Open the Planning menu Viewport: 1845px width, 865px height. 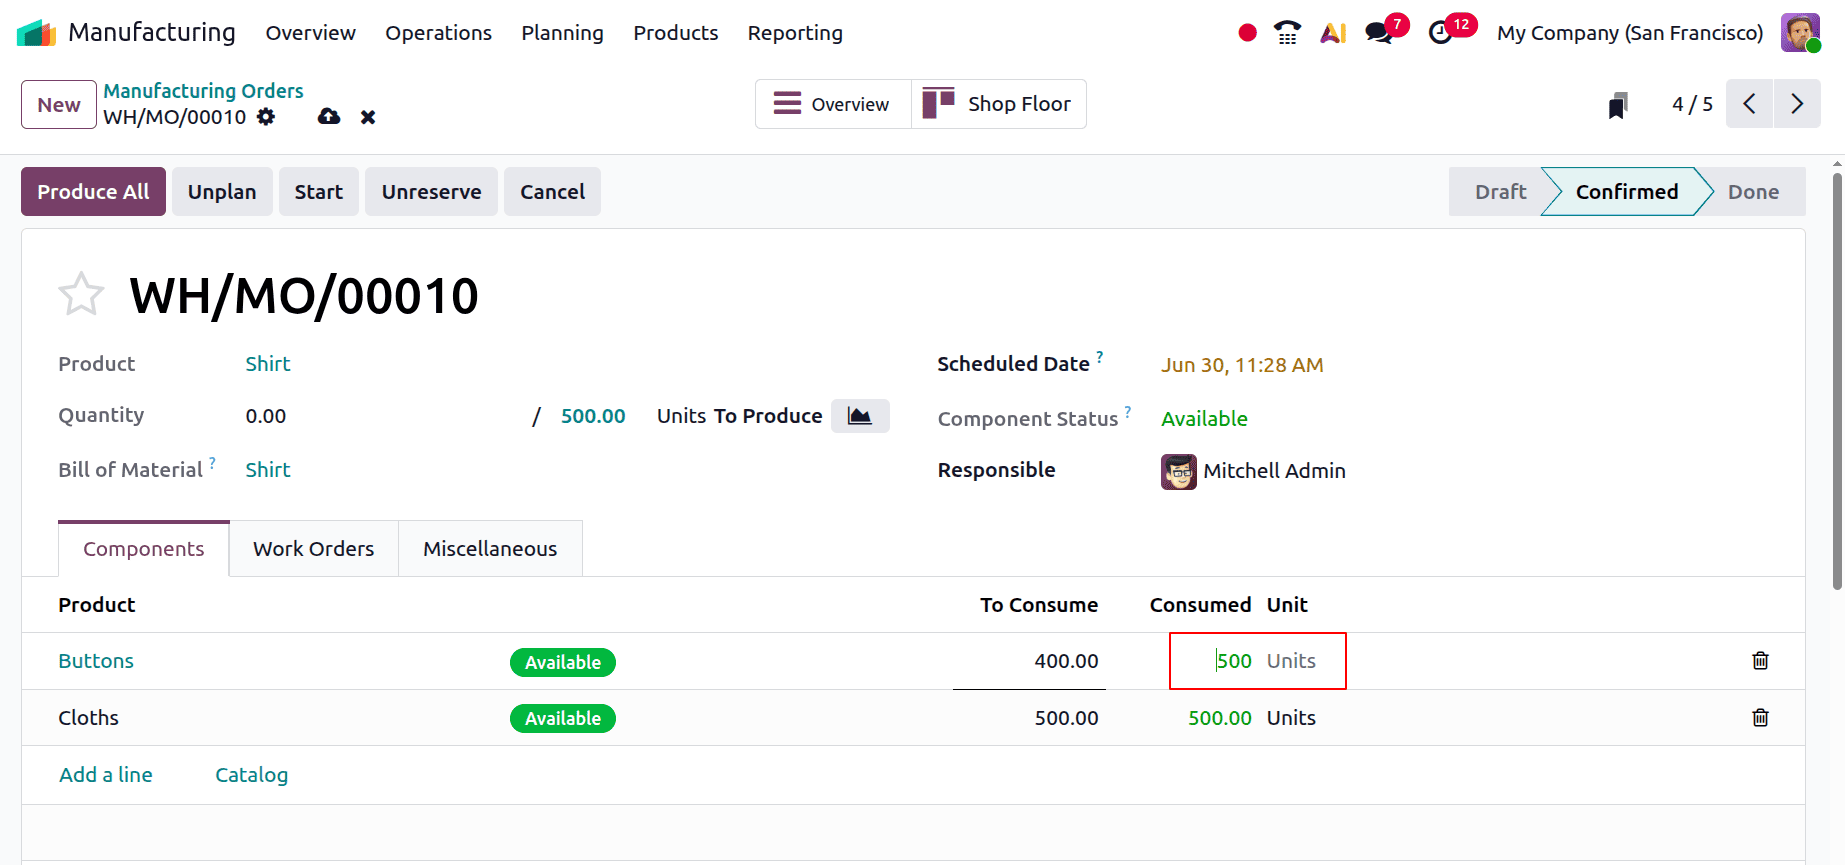coord(563,33)
